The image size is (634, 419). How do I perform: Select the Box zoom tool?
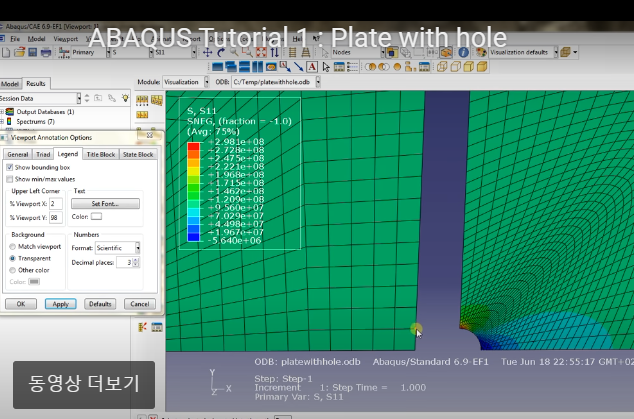point(247,52)
